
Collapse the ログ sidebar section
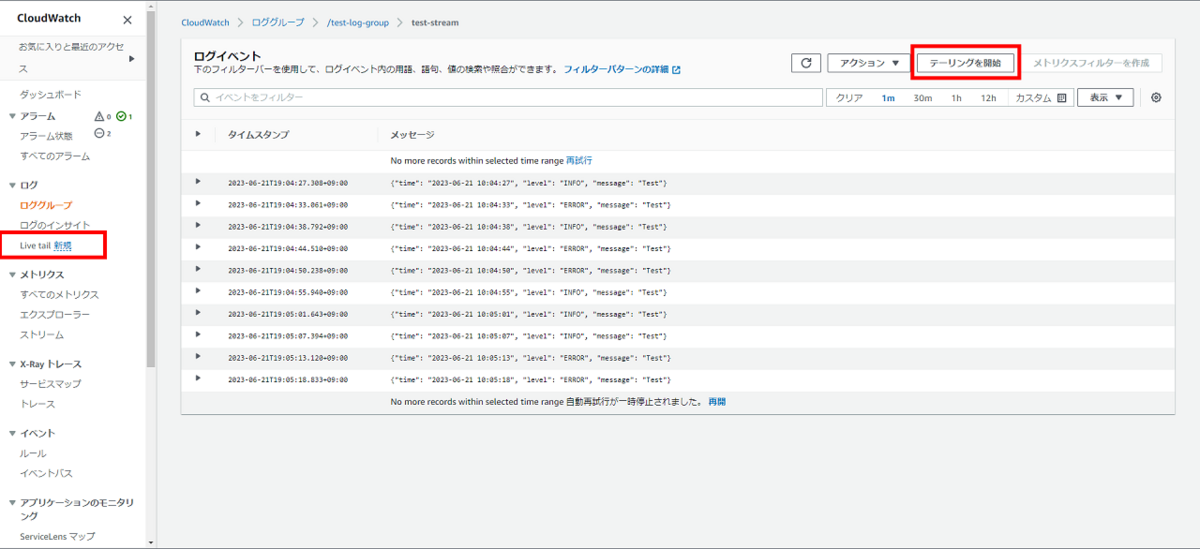[x=11, y=186]
